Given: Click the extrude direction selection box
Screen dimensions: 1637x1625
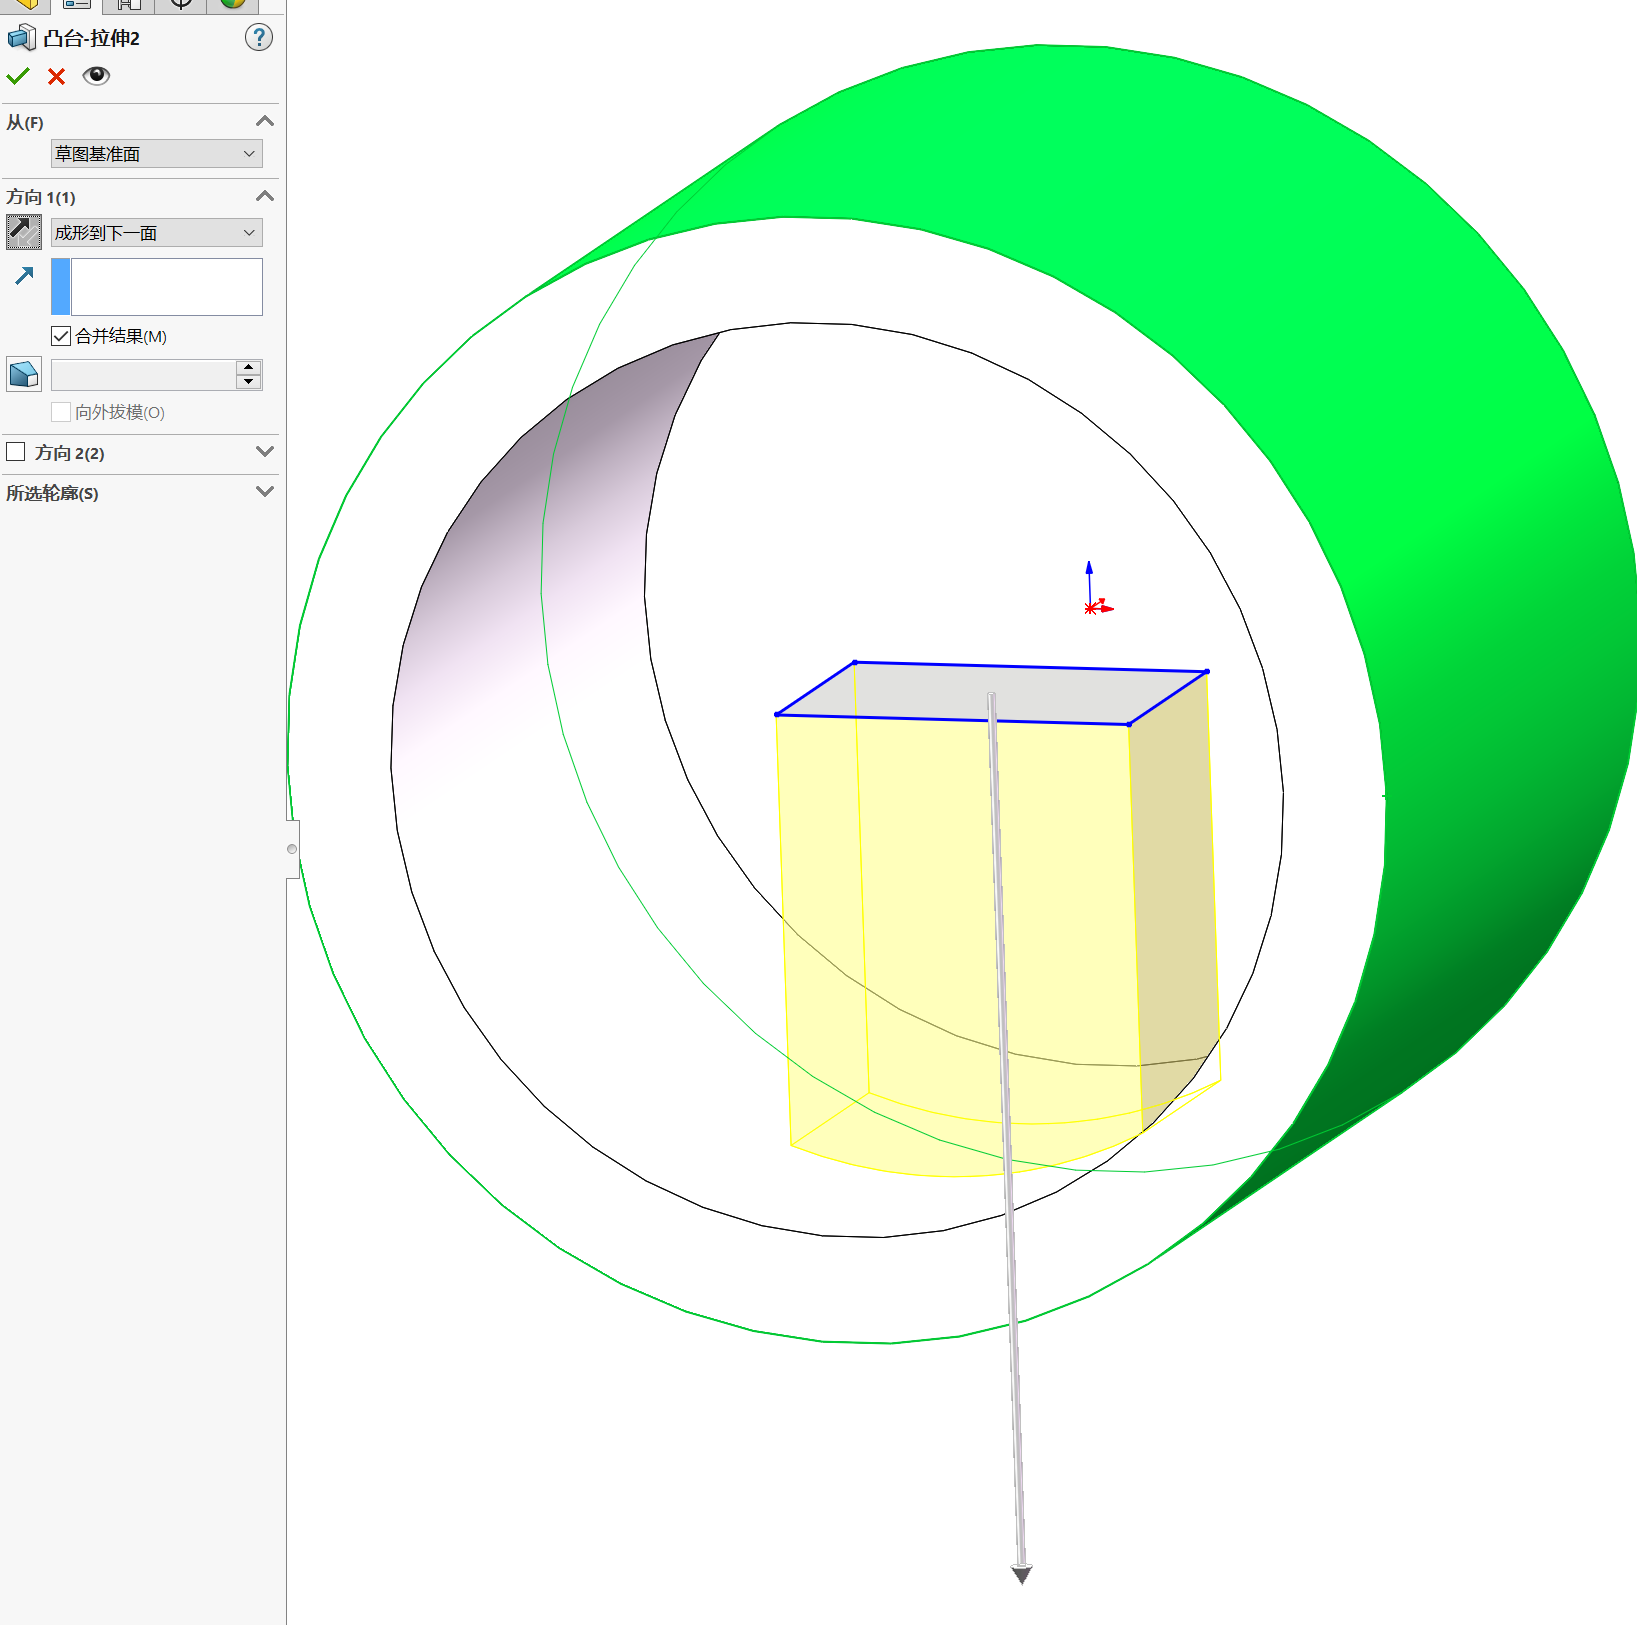Looking at the screenshot, I should click(157, 287).
